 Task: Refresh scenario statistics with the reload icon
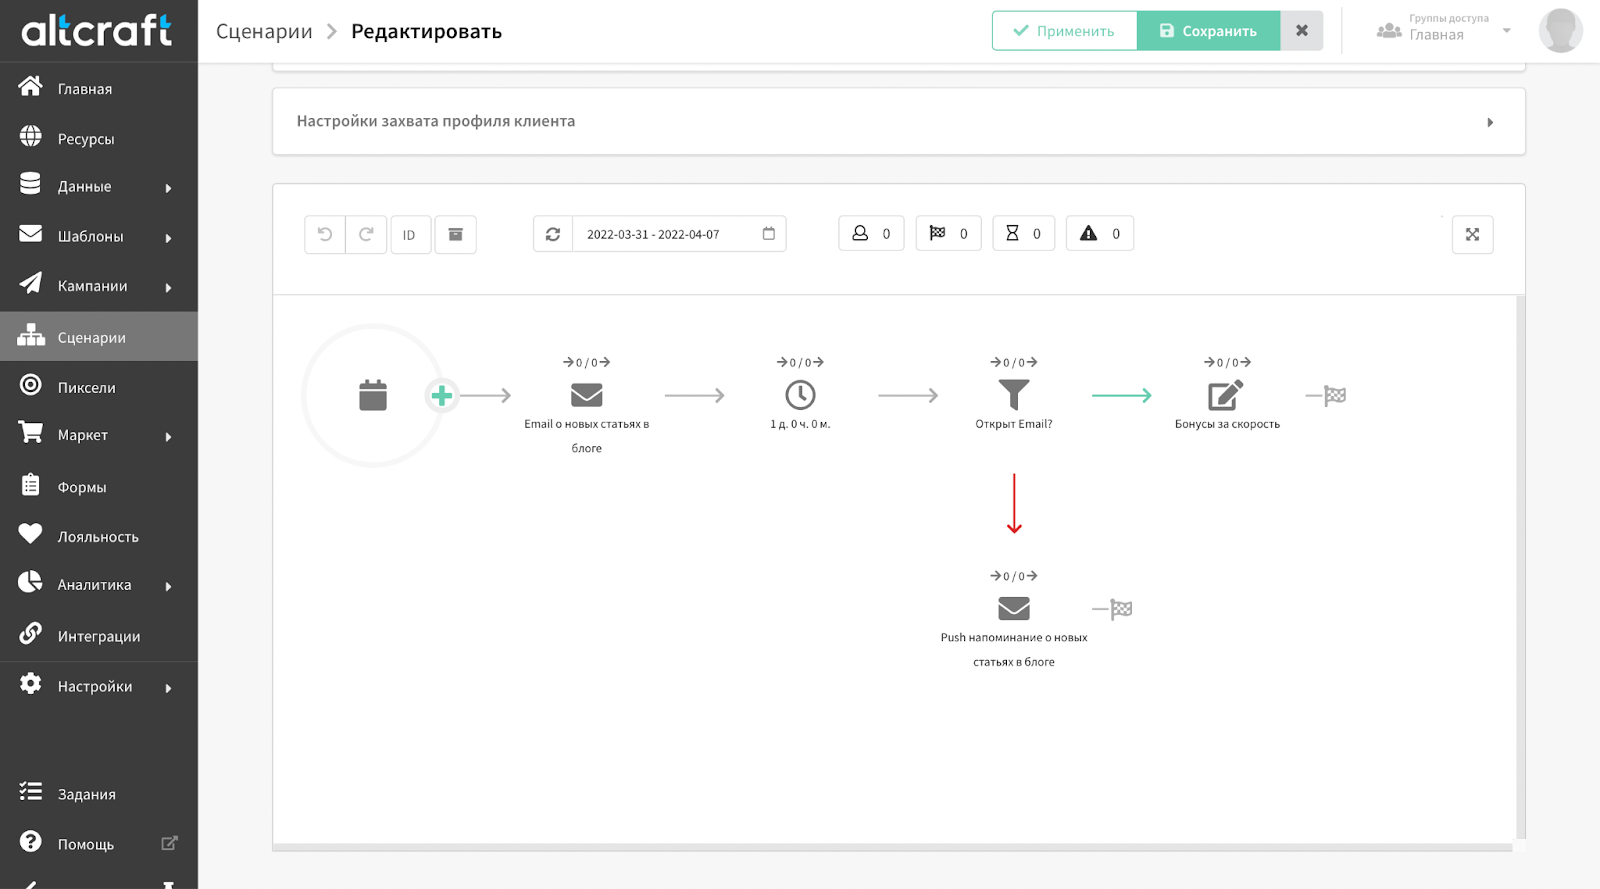pos(553,235)
